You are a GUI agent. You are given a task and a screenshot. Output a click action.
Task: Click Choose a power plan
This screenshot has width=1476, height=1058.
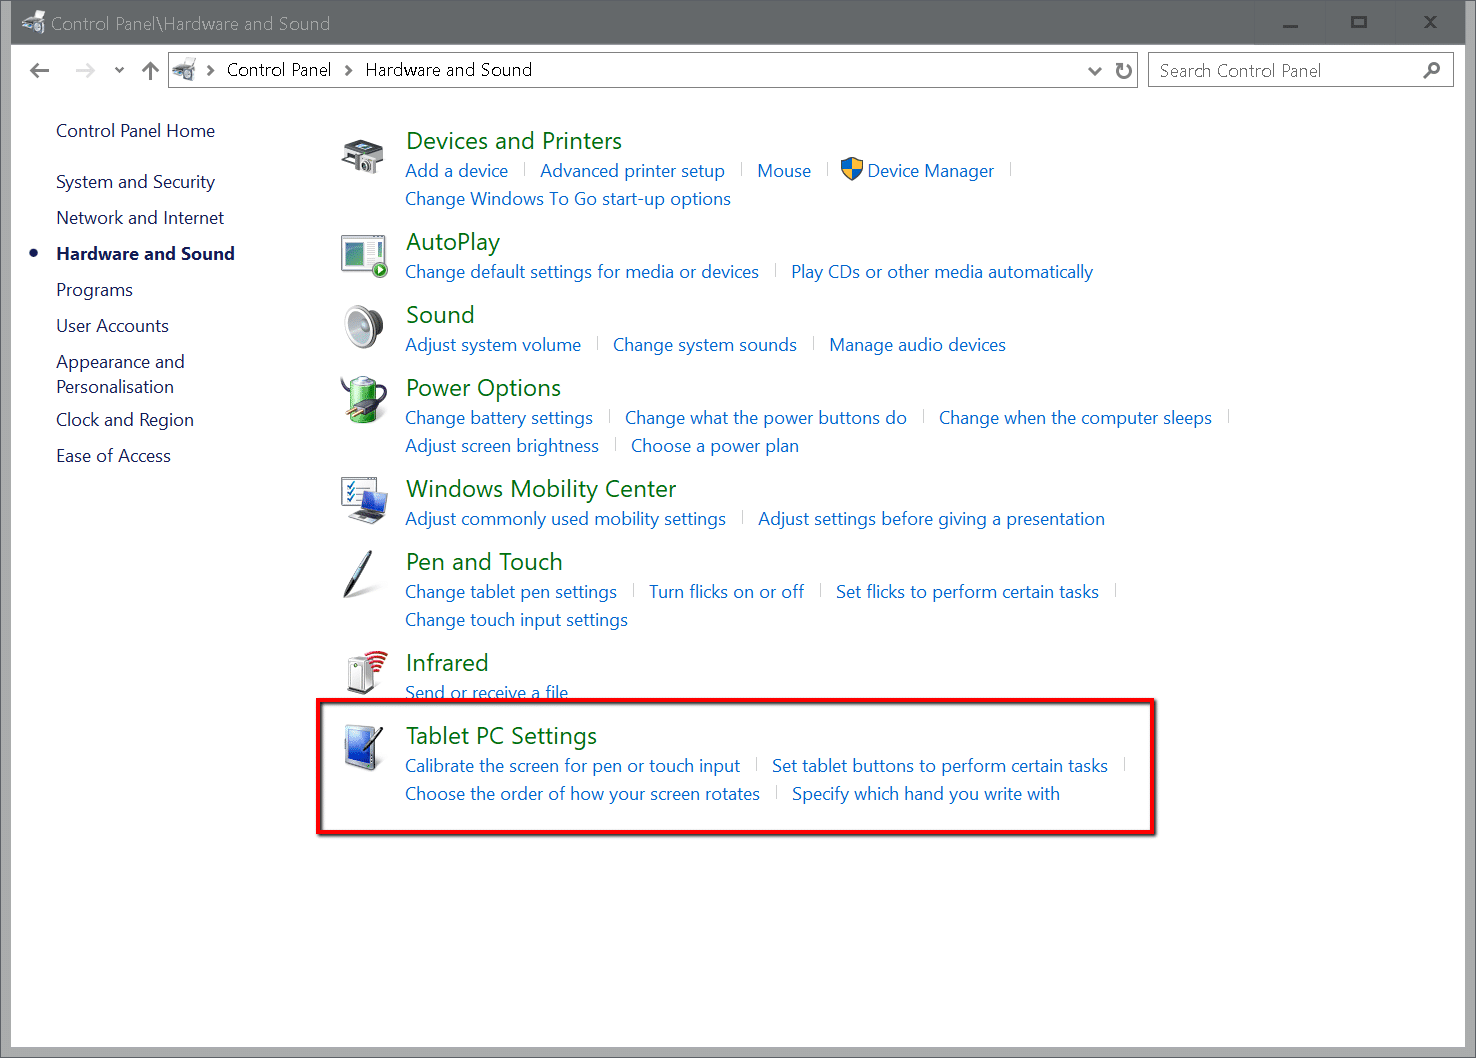pos(715,446)
